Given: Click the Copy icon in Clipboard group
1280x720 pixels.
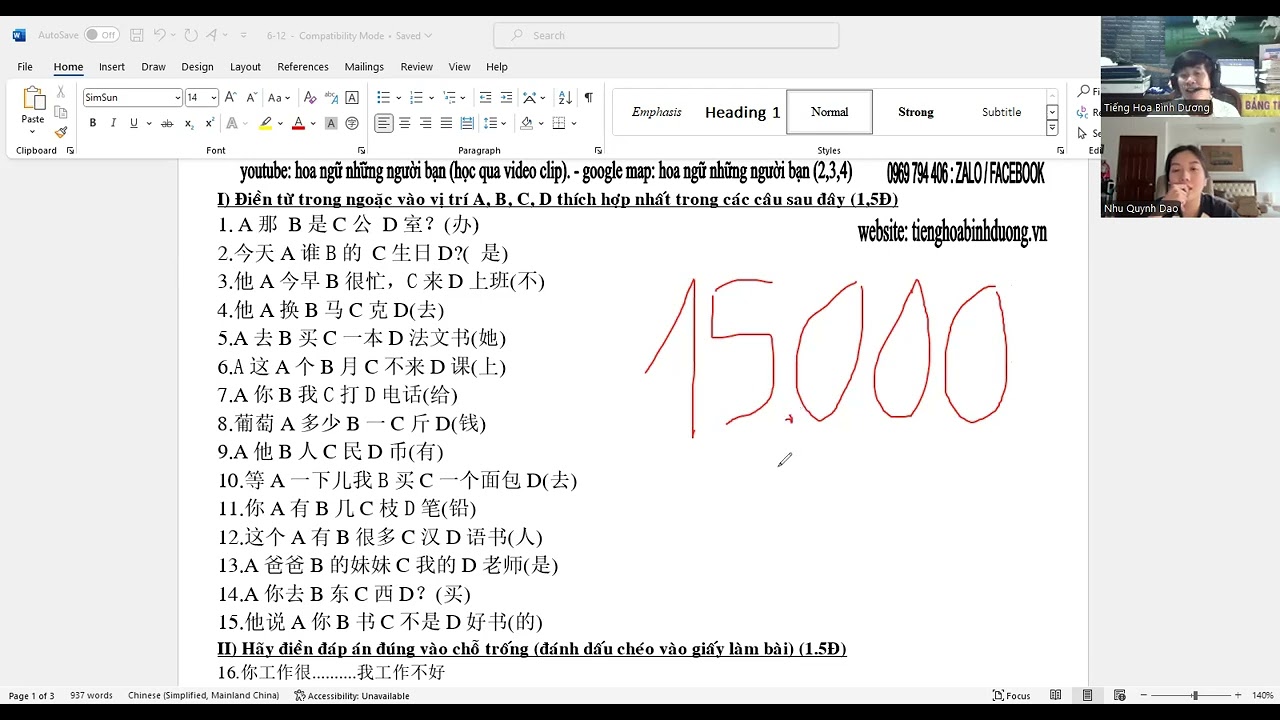Looking at the screenshot, I should [x=61, y=112].
